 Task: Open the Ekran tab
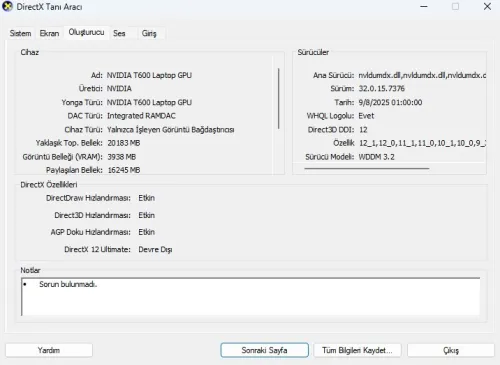pos(49,33)
